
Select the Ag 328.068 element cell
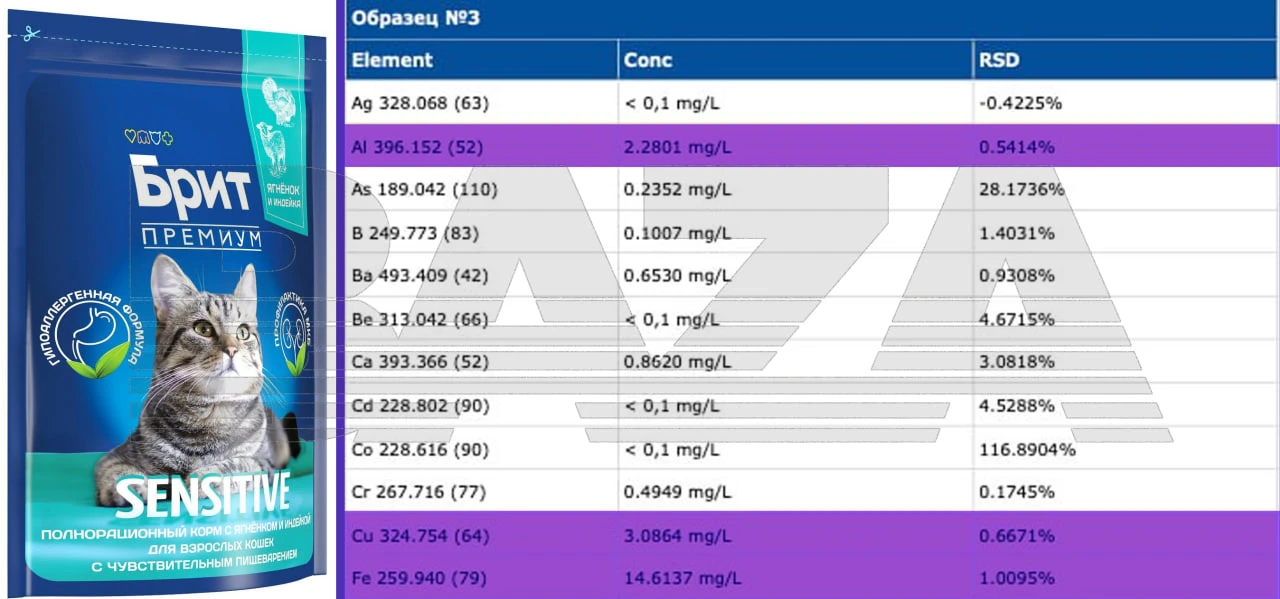420,103
